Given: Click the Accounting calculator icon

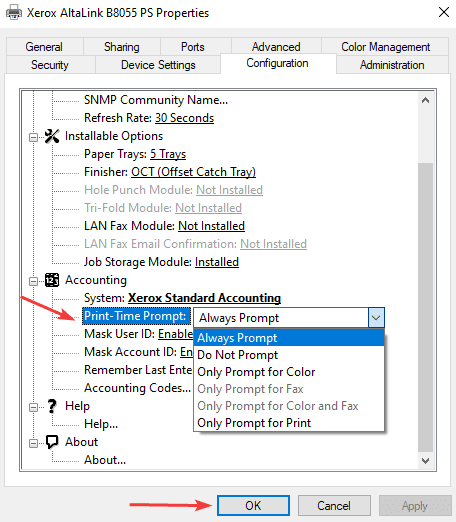Looking at the screenshot, I should 52,280.
